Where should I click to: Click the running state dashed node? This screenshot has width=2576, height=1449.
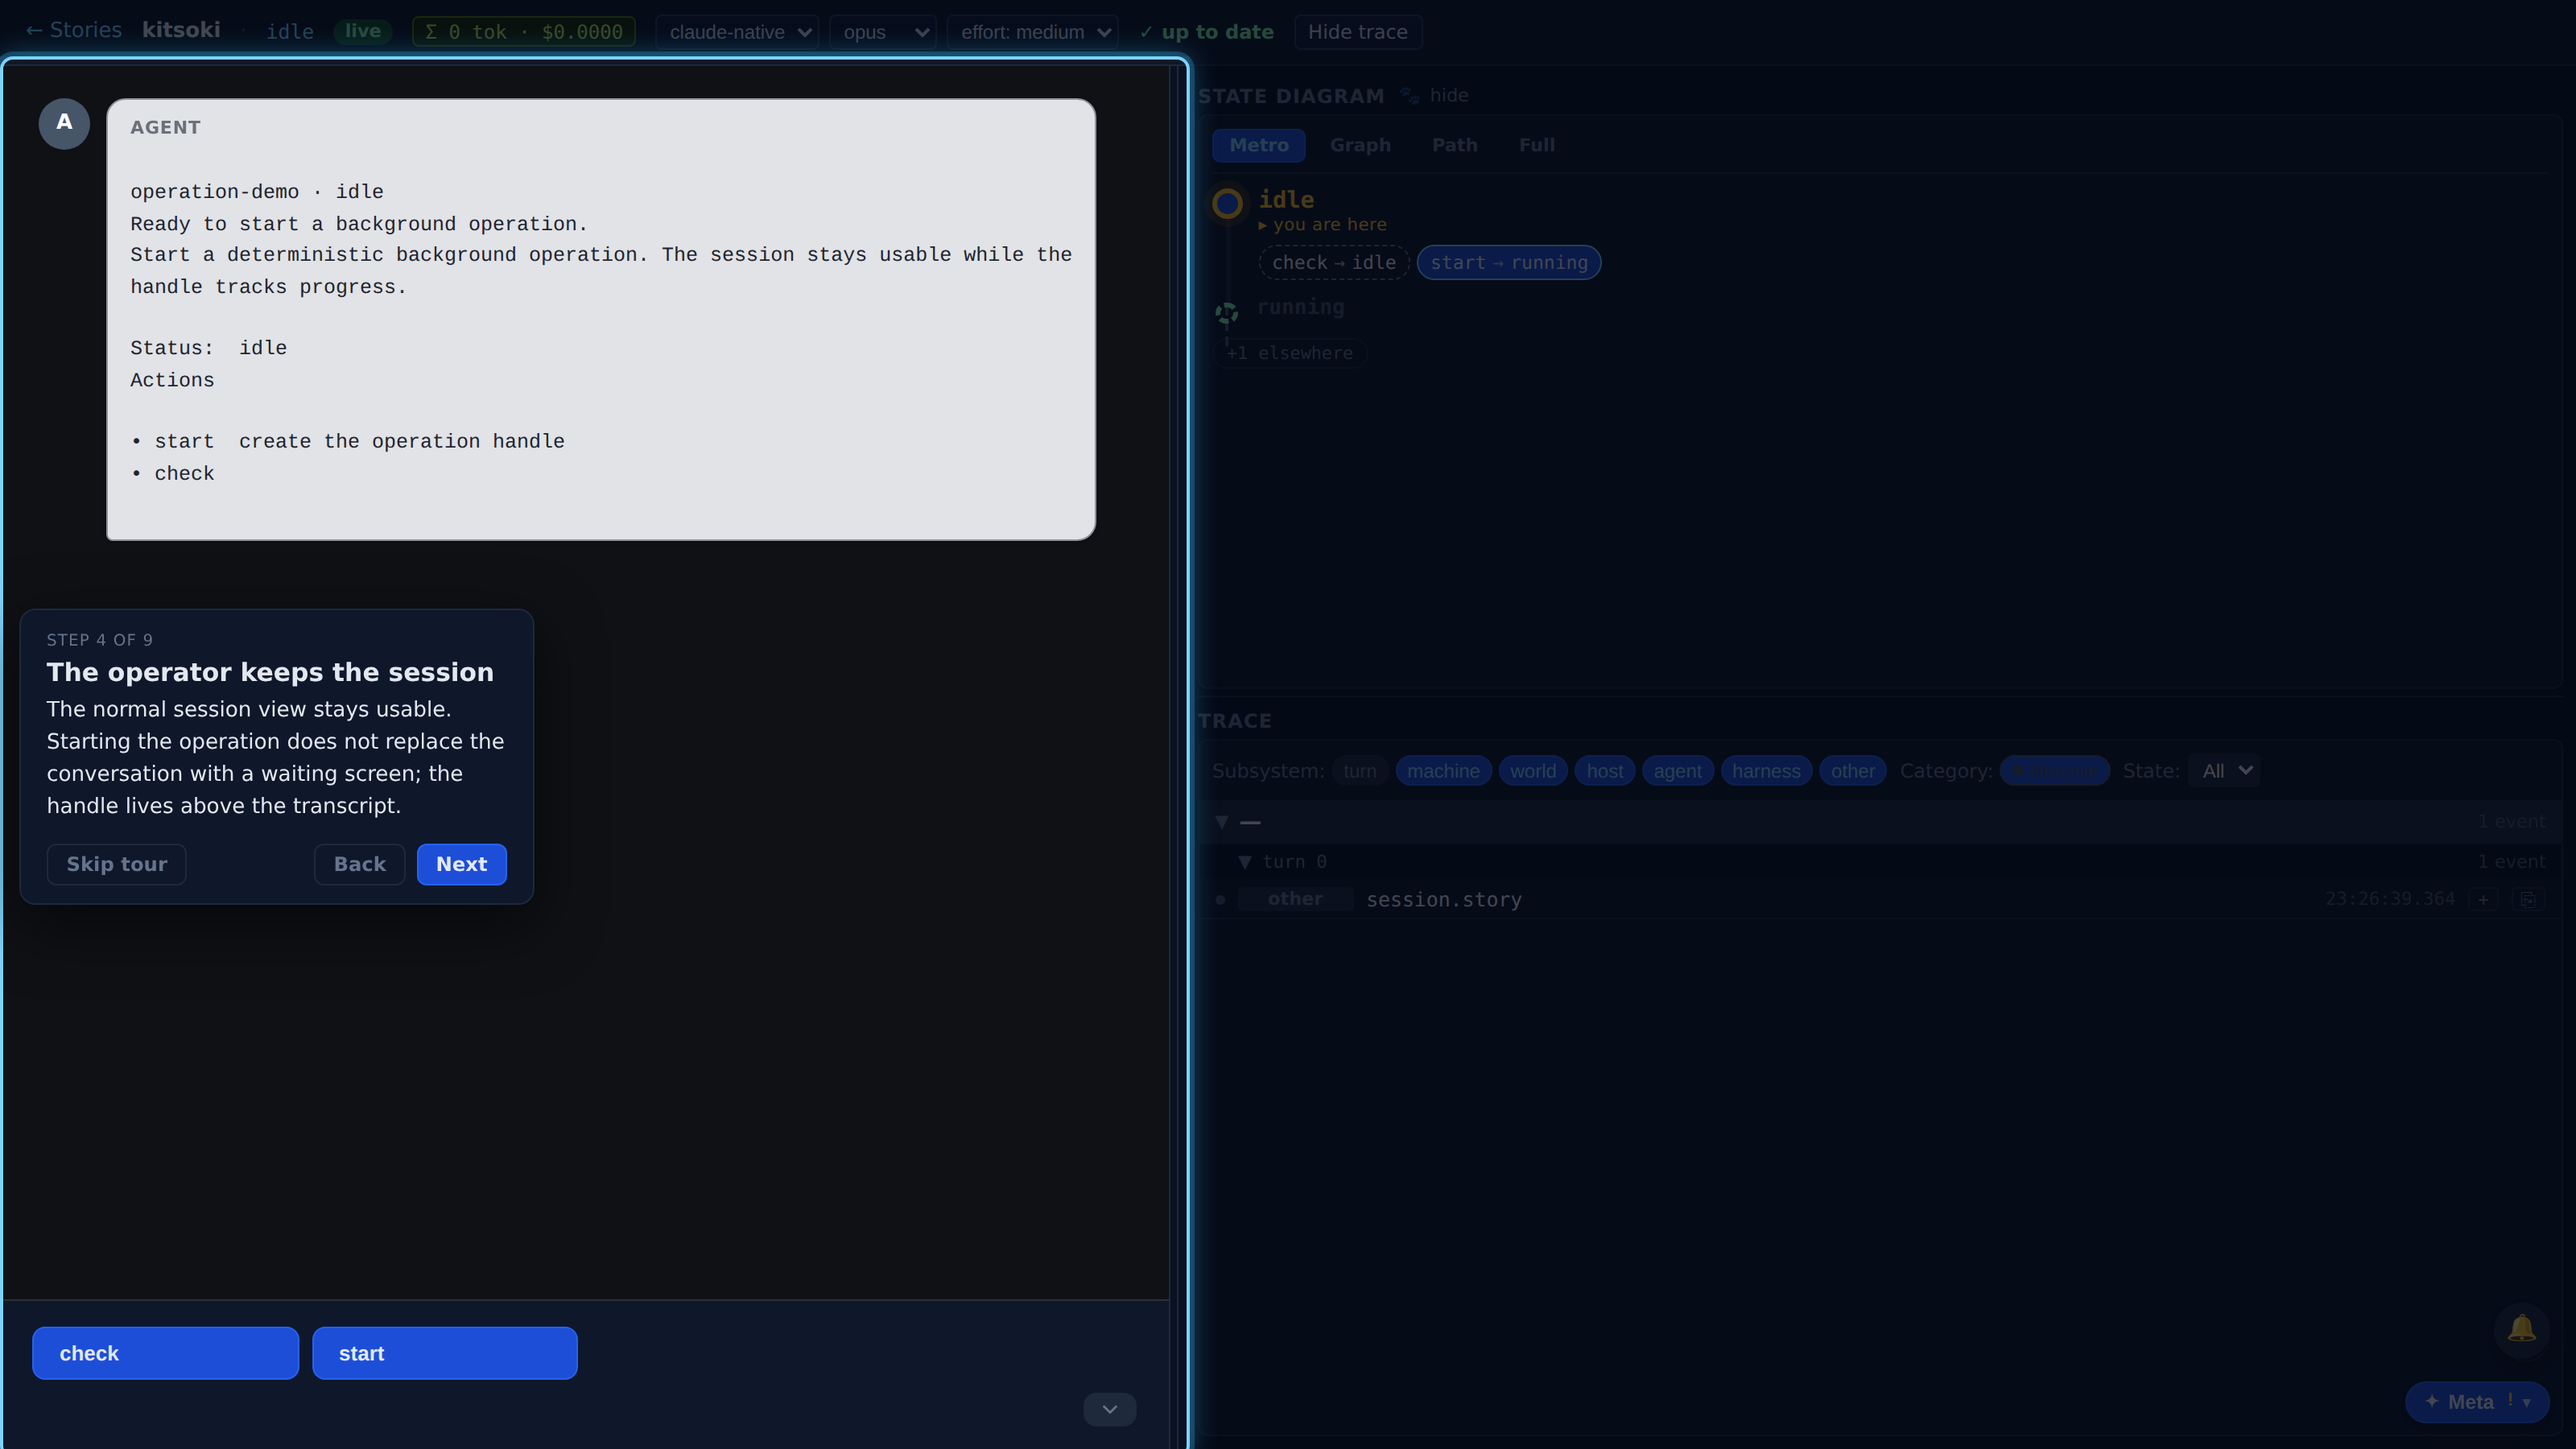click(1227, 313)
